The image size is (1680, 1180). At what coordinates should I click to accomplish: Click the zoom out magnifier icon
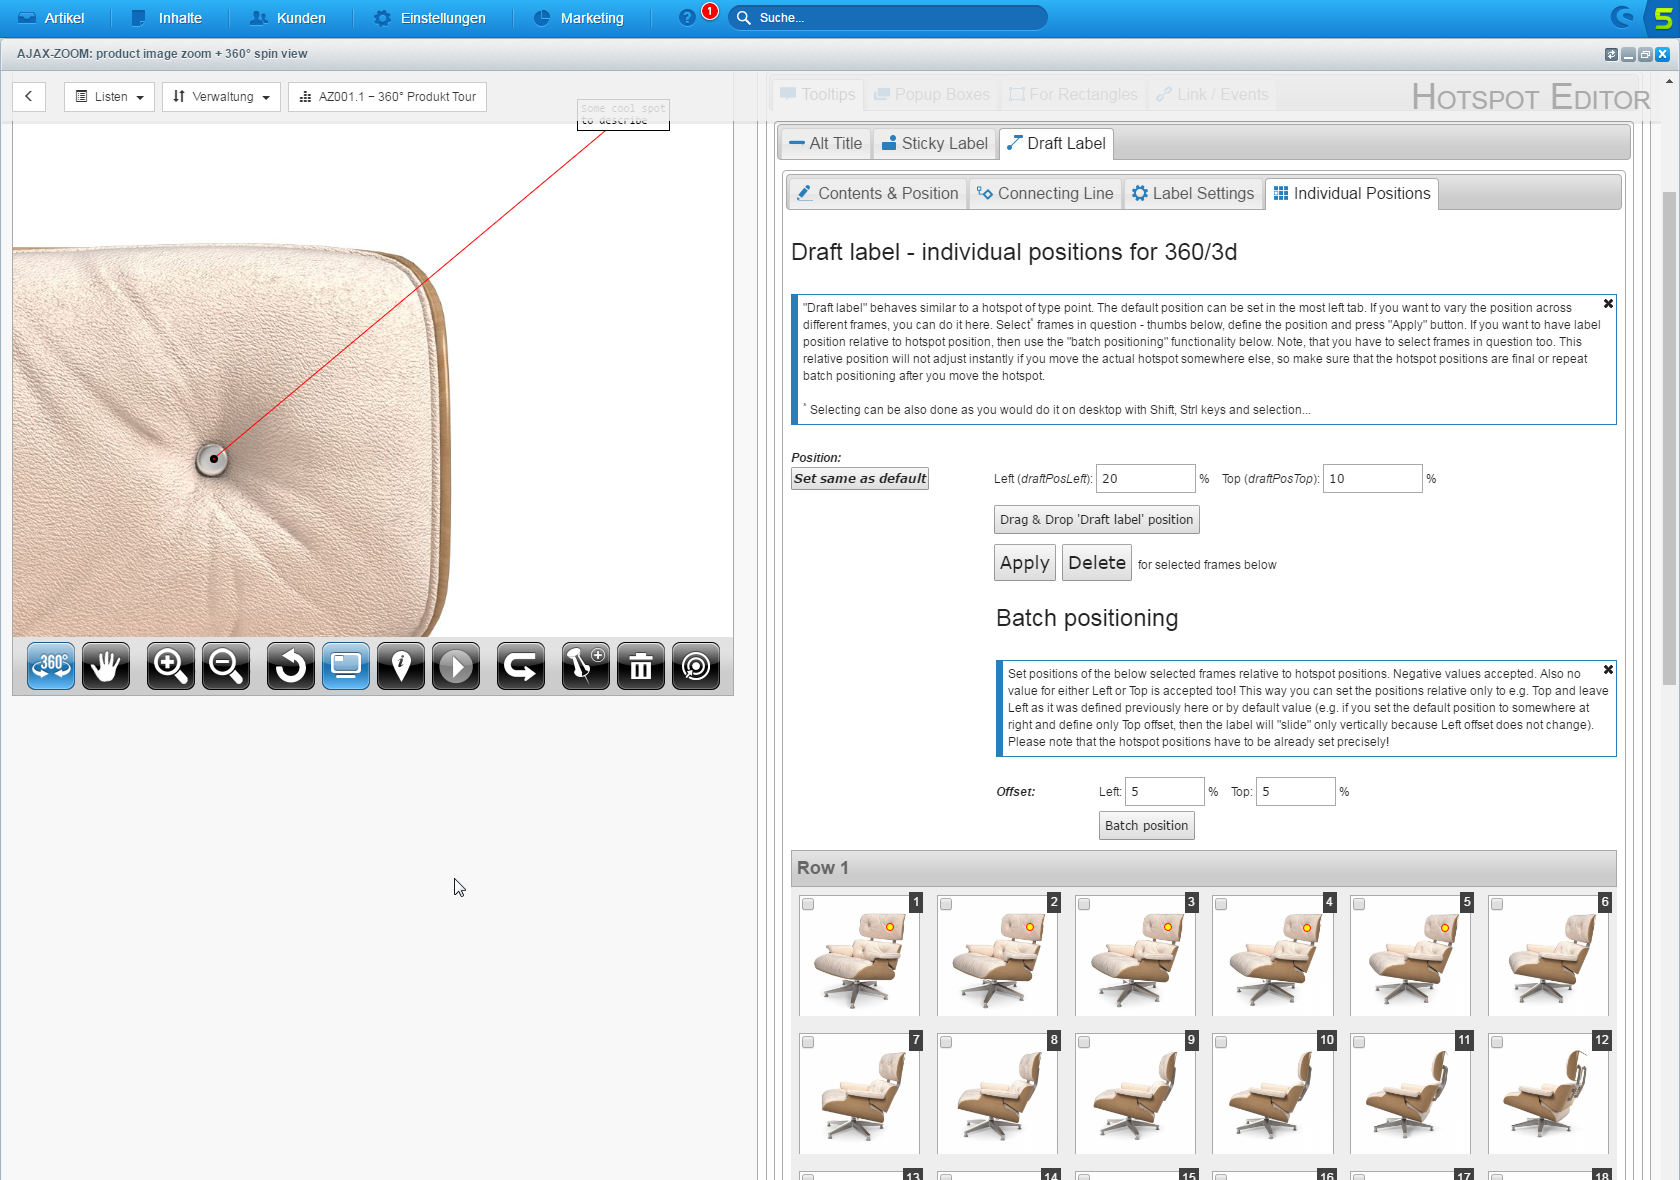(x=226, y=666)
